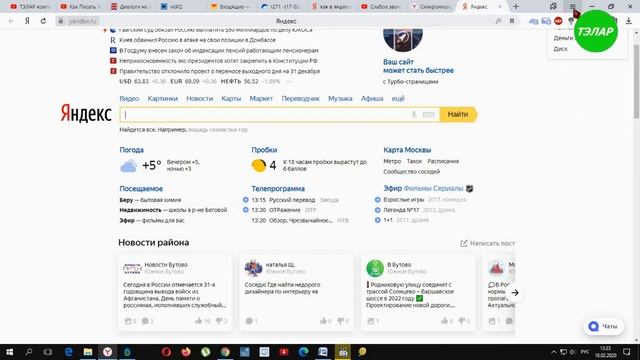Open the Новости service link
The height and width of the screenshot is (360, 640).
coord(200,99)
